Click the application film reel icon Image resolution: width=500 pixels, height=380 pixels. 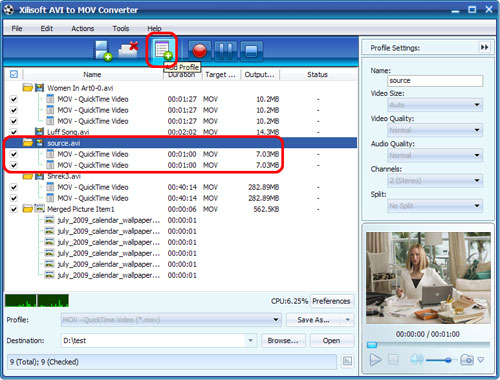[x=9, y=10]
